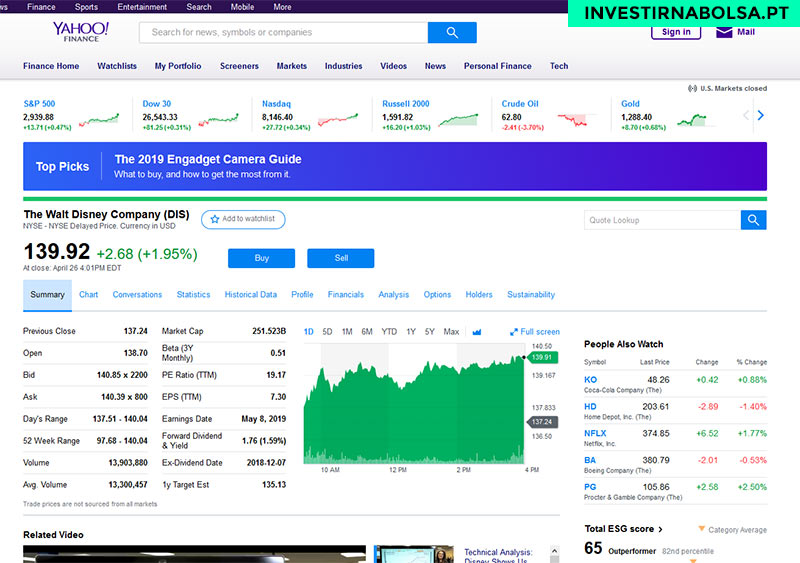800x563 pixels.
Task: Switch to the Statistics tab
Action: click(193, 295)
